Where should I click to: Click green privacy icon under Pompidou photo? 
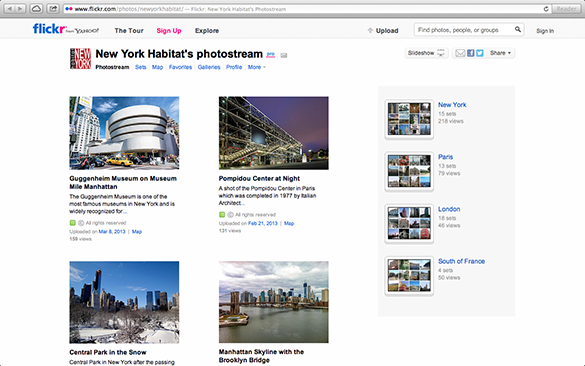[x=222, y=215]
